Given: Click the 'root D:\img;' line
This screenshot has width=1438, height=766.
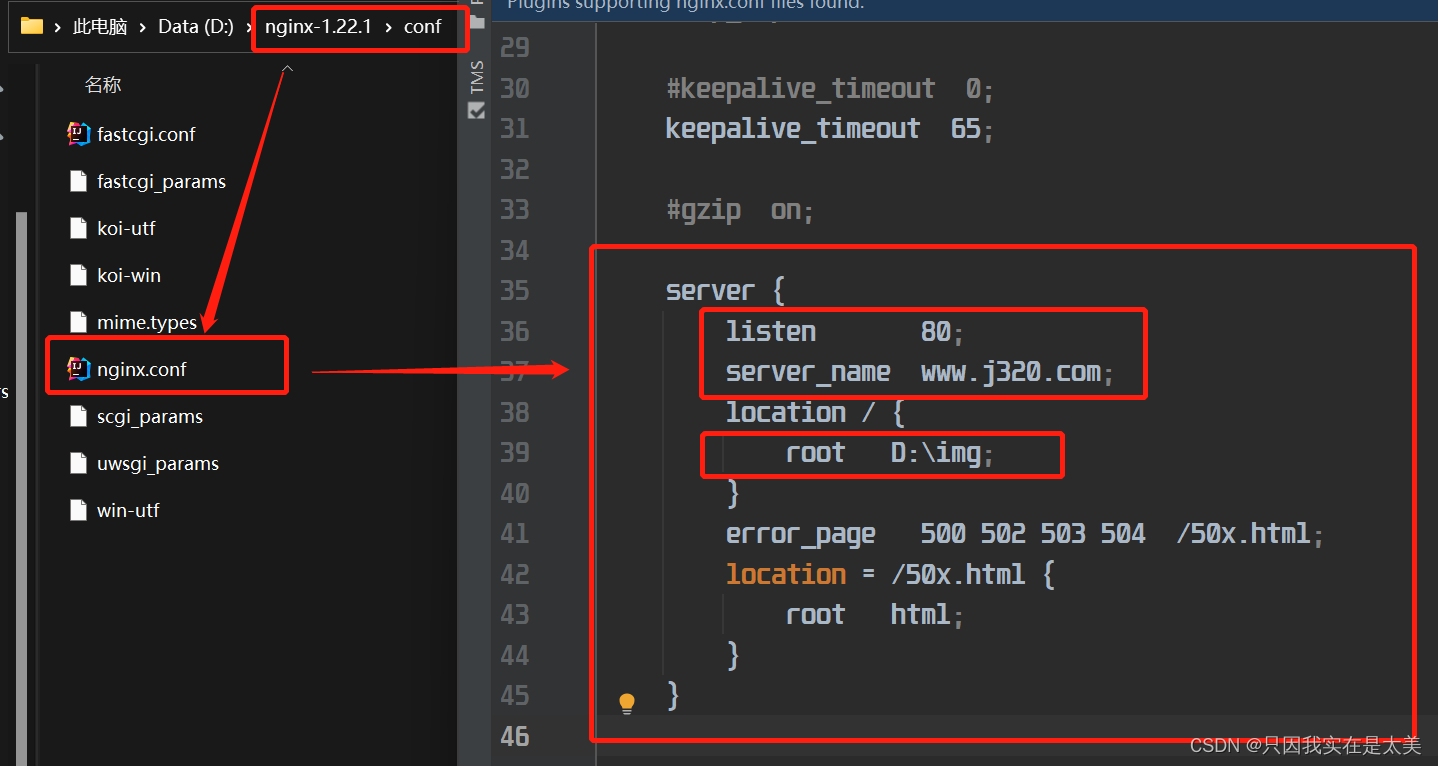Looking at the screenshot, I should click(890, 453).
